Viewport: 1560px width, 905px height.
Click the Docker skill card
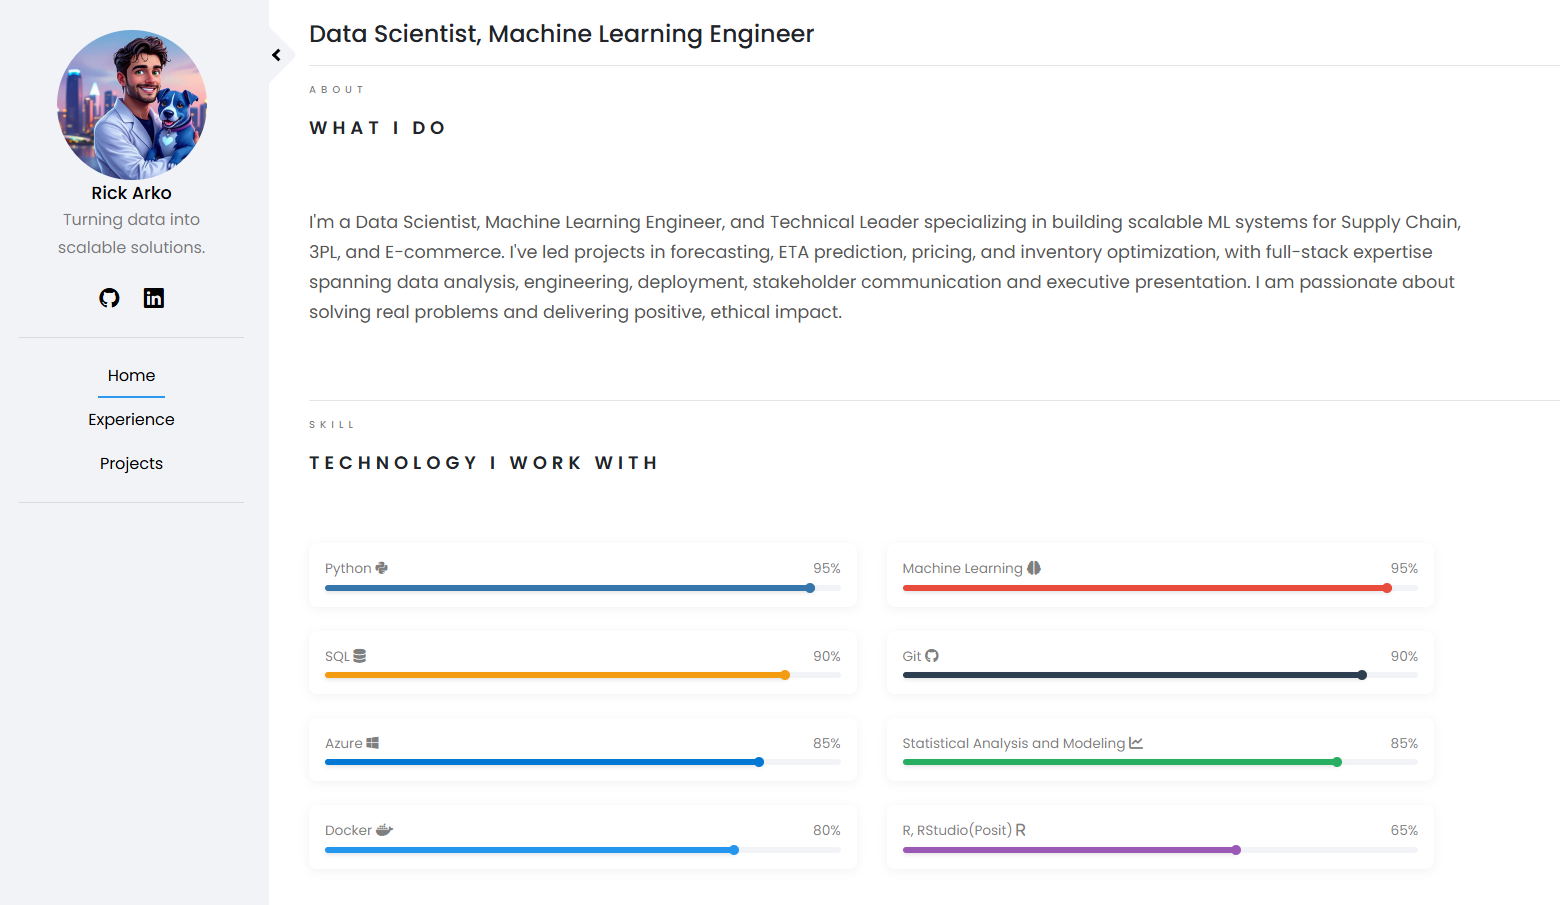point(582,836)
